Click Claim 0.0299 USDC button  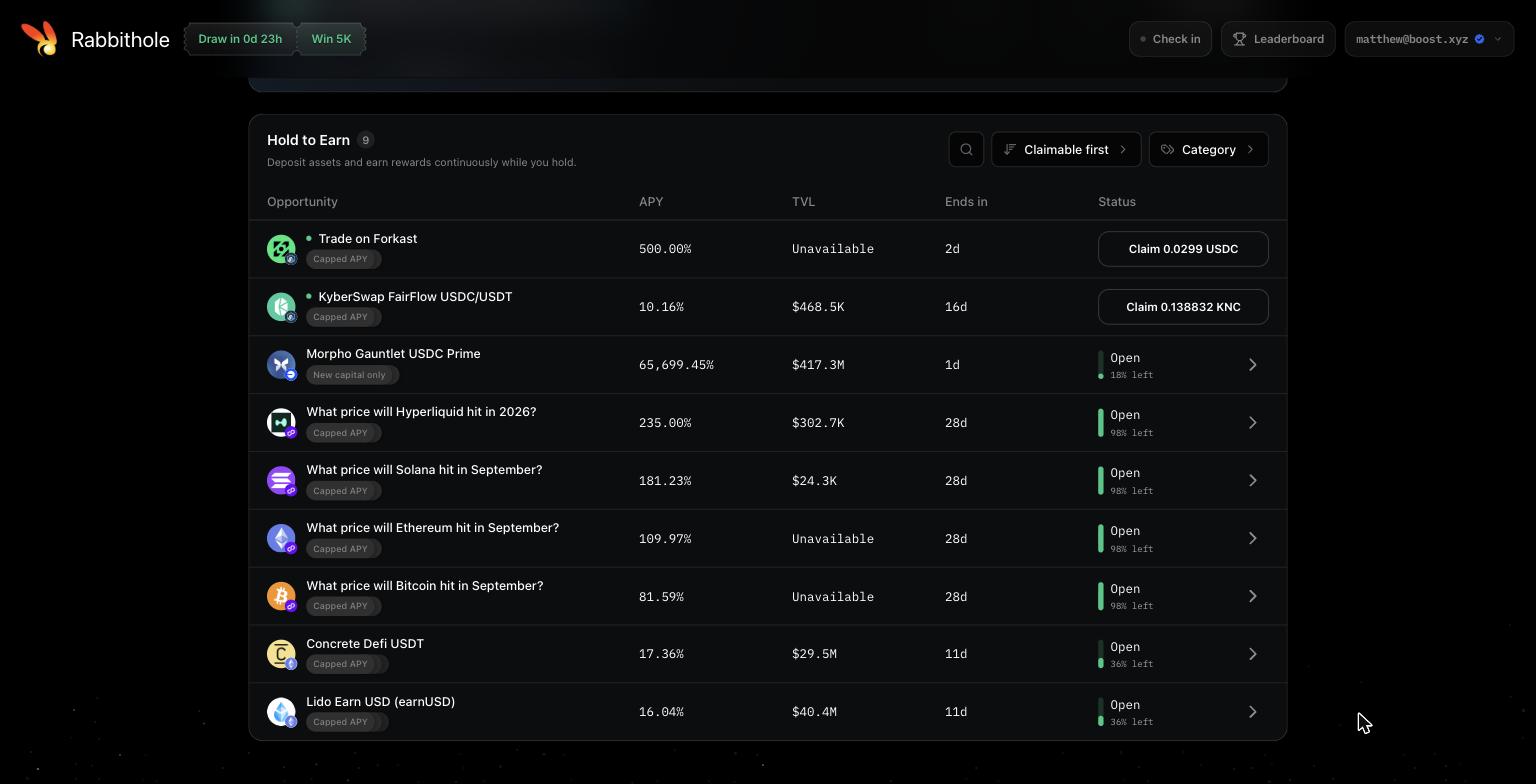(1183, 249)
